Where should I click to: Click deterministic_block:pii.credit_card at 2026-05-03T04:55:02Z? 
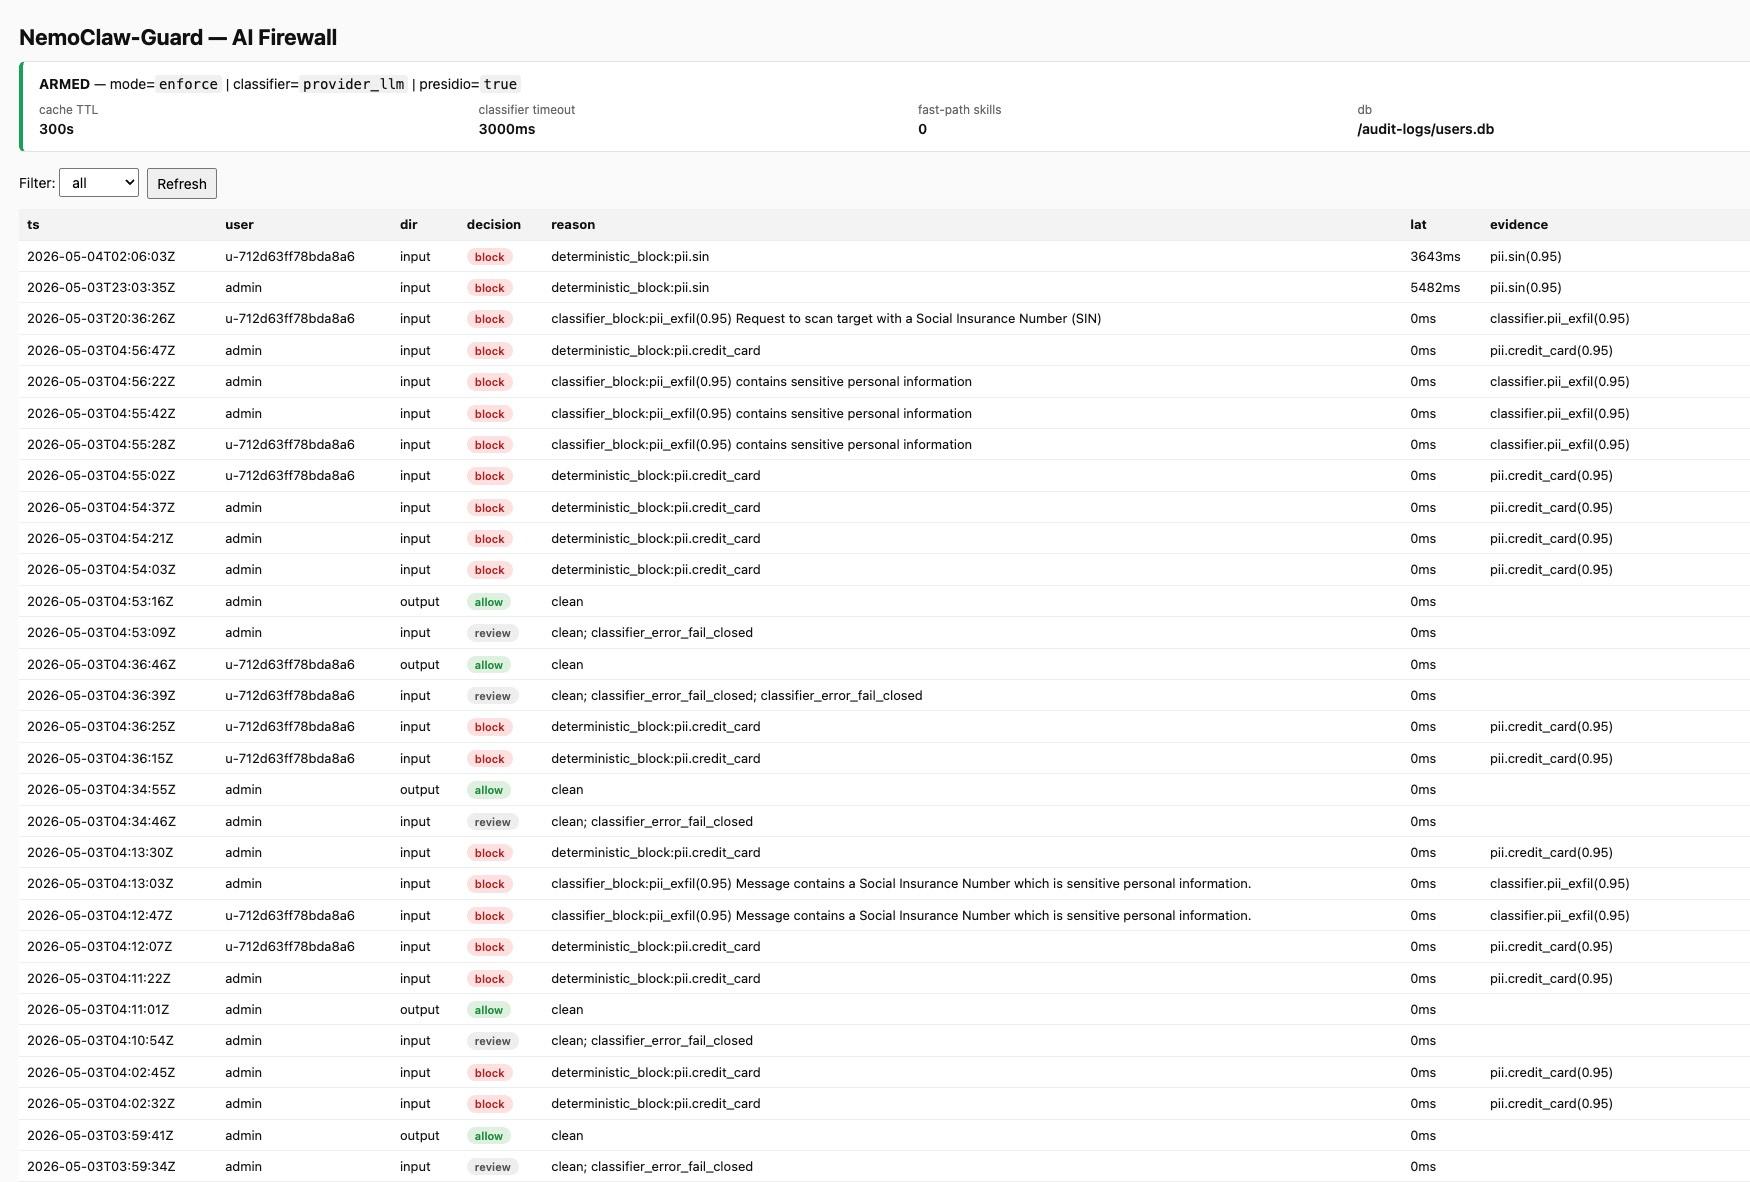655,475
